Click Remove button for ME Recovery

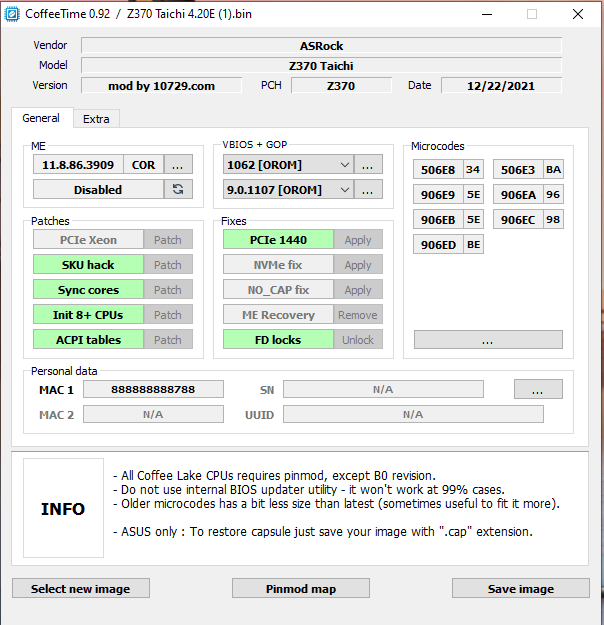(358, 314)
